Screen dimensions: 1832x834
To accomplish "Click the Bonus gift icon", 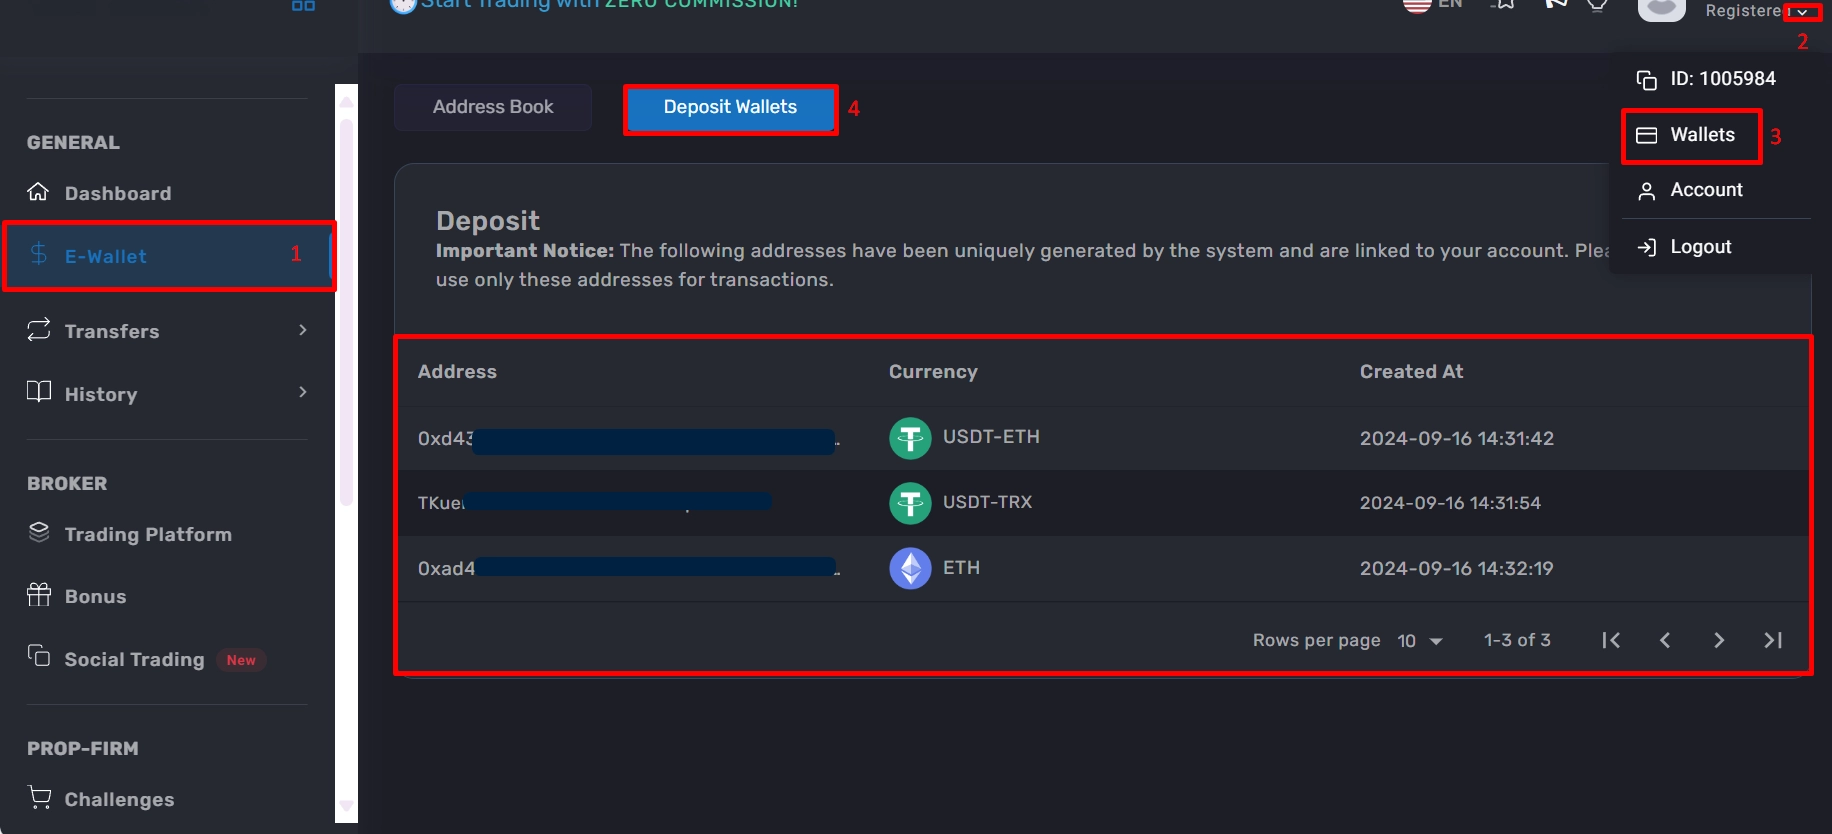I will tap(39, 595).
